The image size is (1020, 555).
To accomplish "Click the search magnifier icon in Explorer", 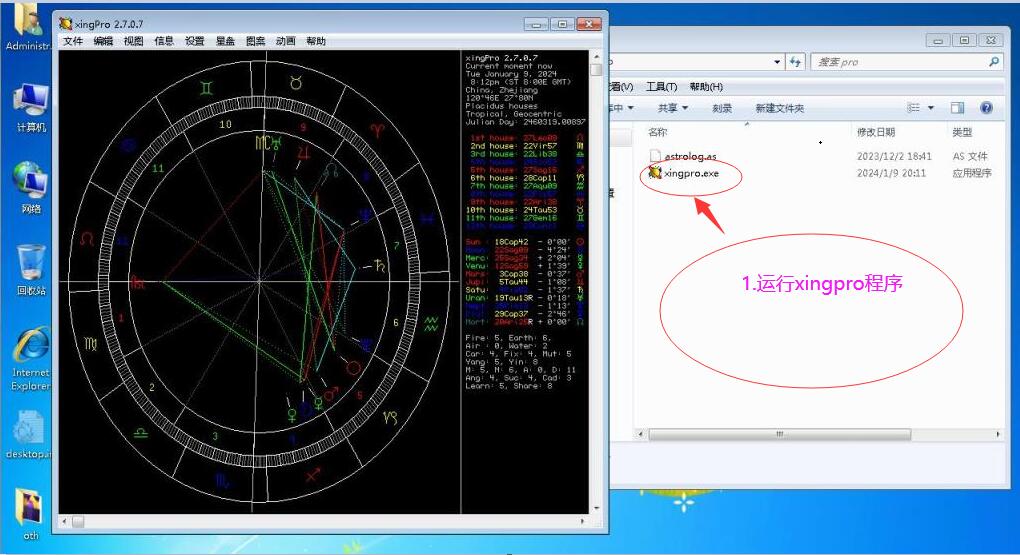I will coord(993,62).
